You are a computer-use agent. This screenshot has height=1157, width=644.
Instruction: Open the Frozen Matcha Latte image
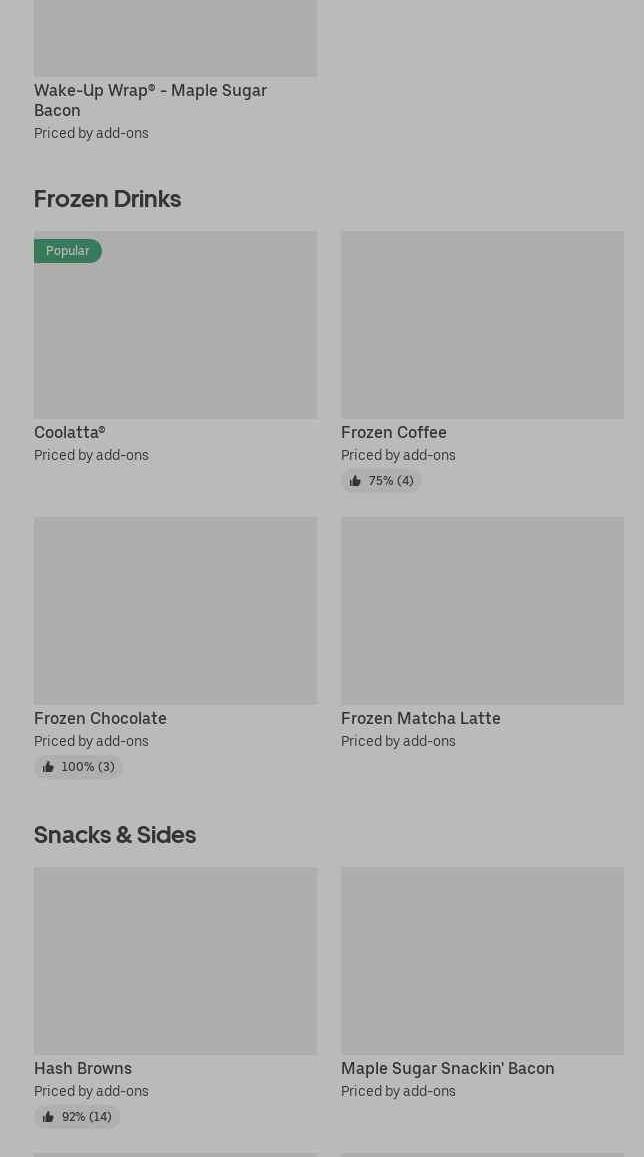[482, 610]
